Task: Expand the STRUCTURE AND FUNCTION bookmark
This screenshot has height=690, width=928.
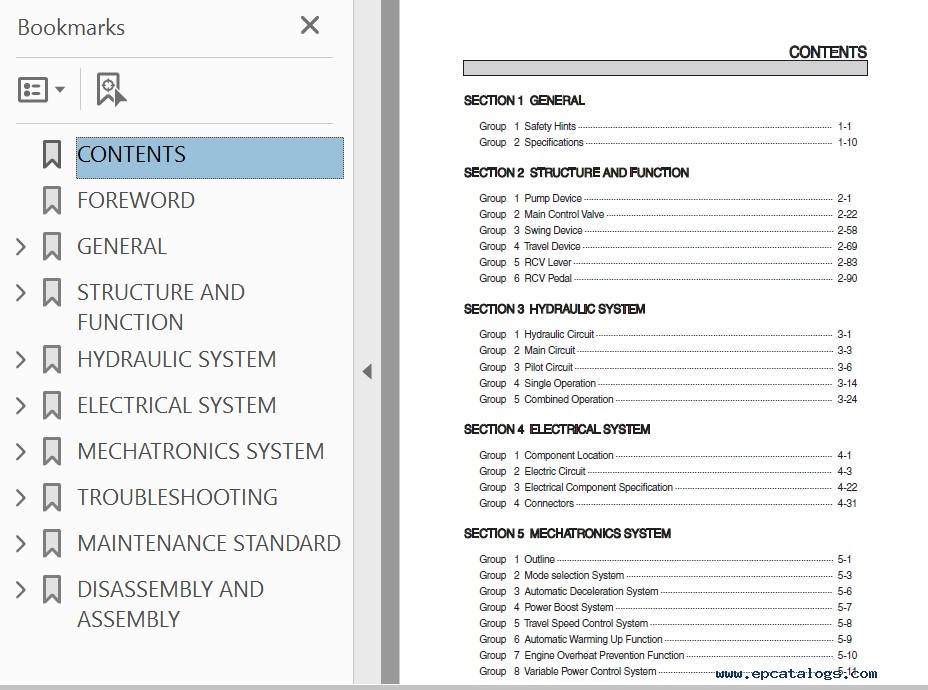Action: pos(21,293)
